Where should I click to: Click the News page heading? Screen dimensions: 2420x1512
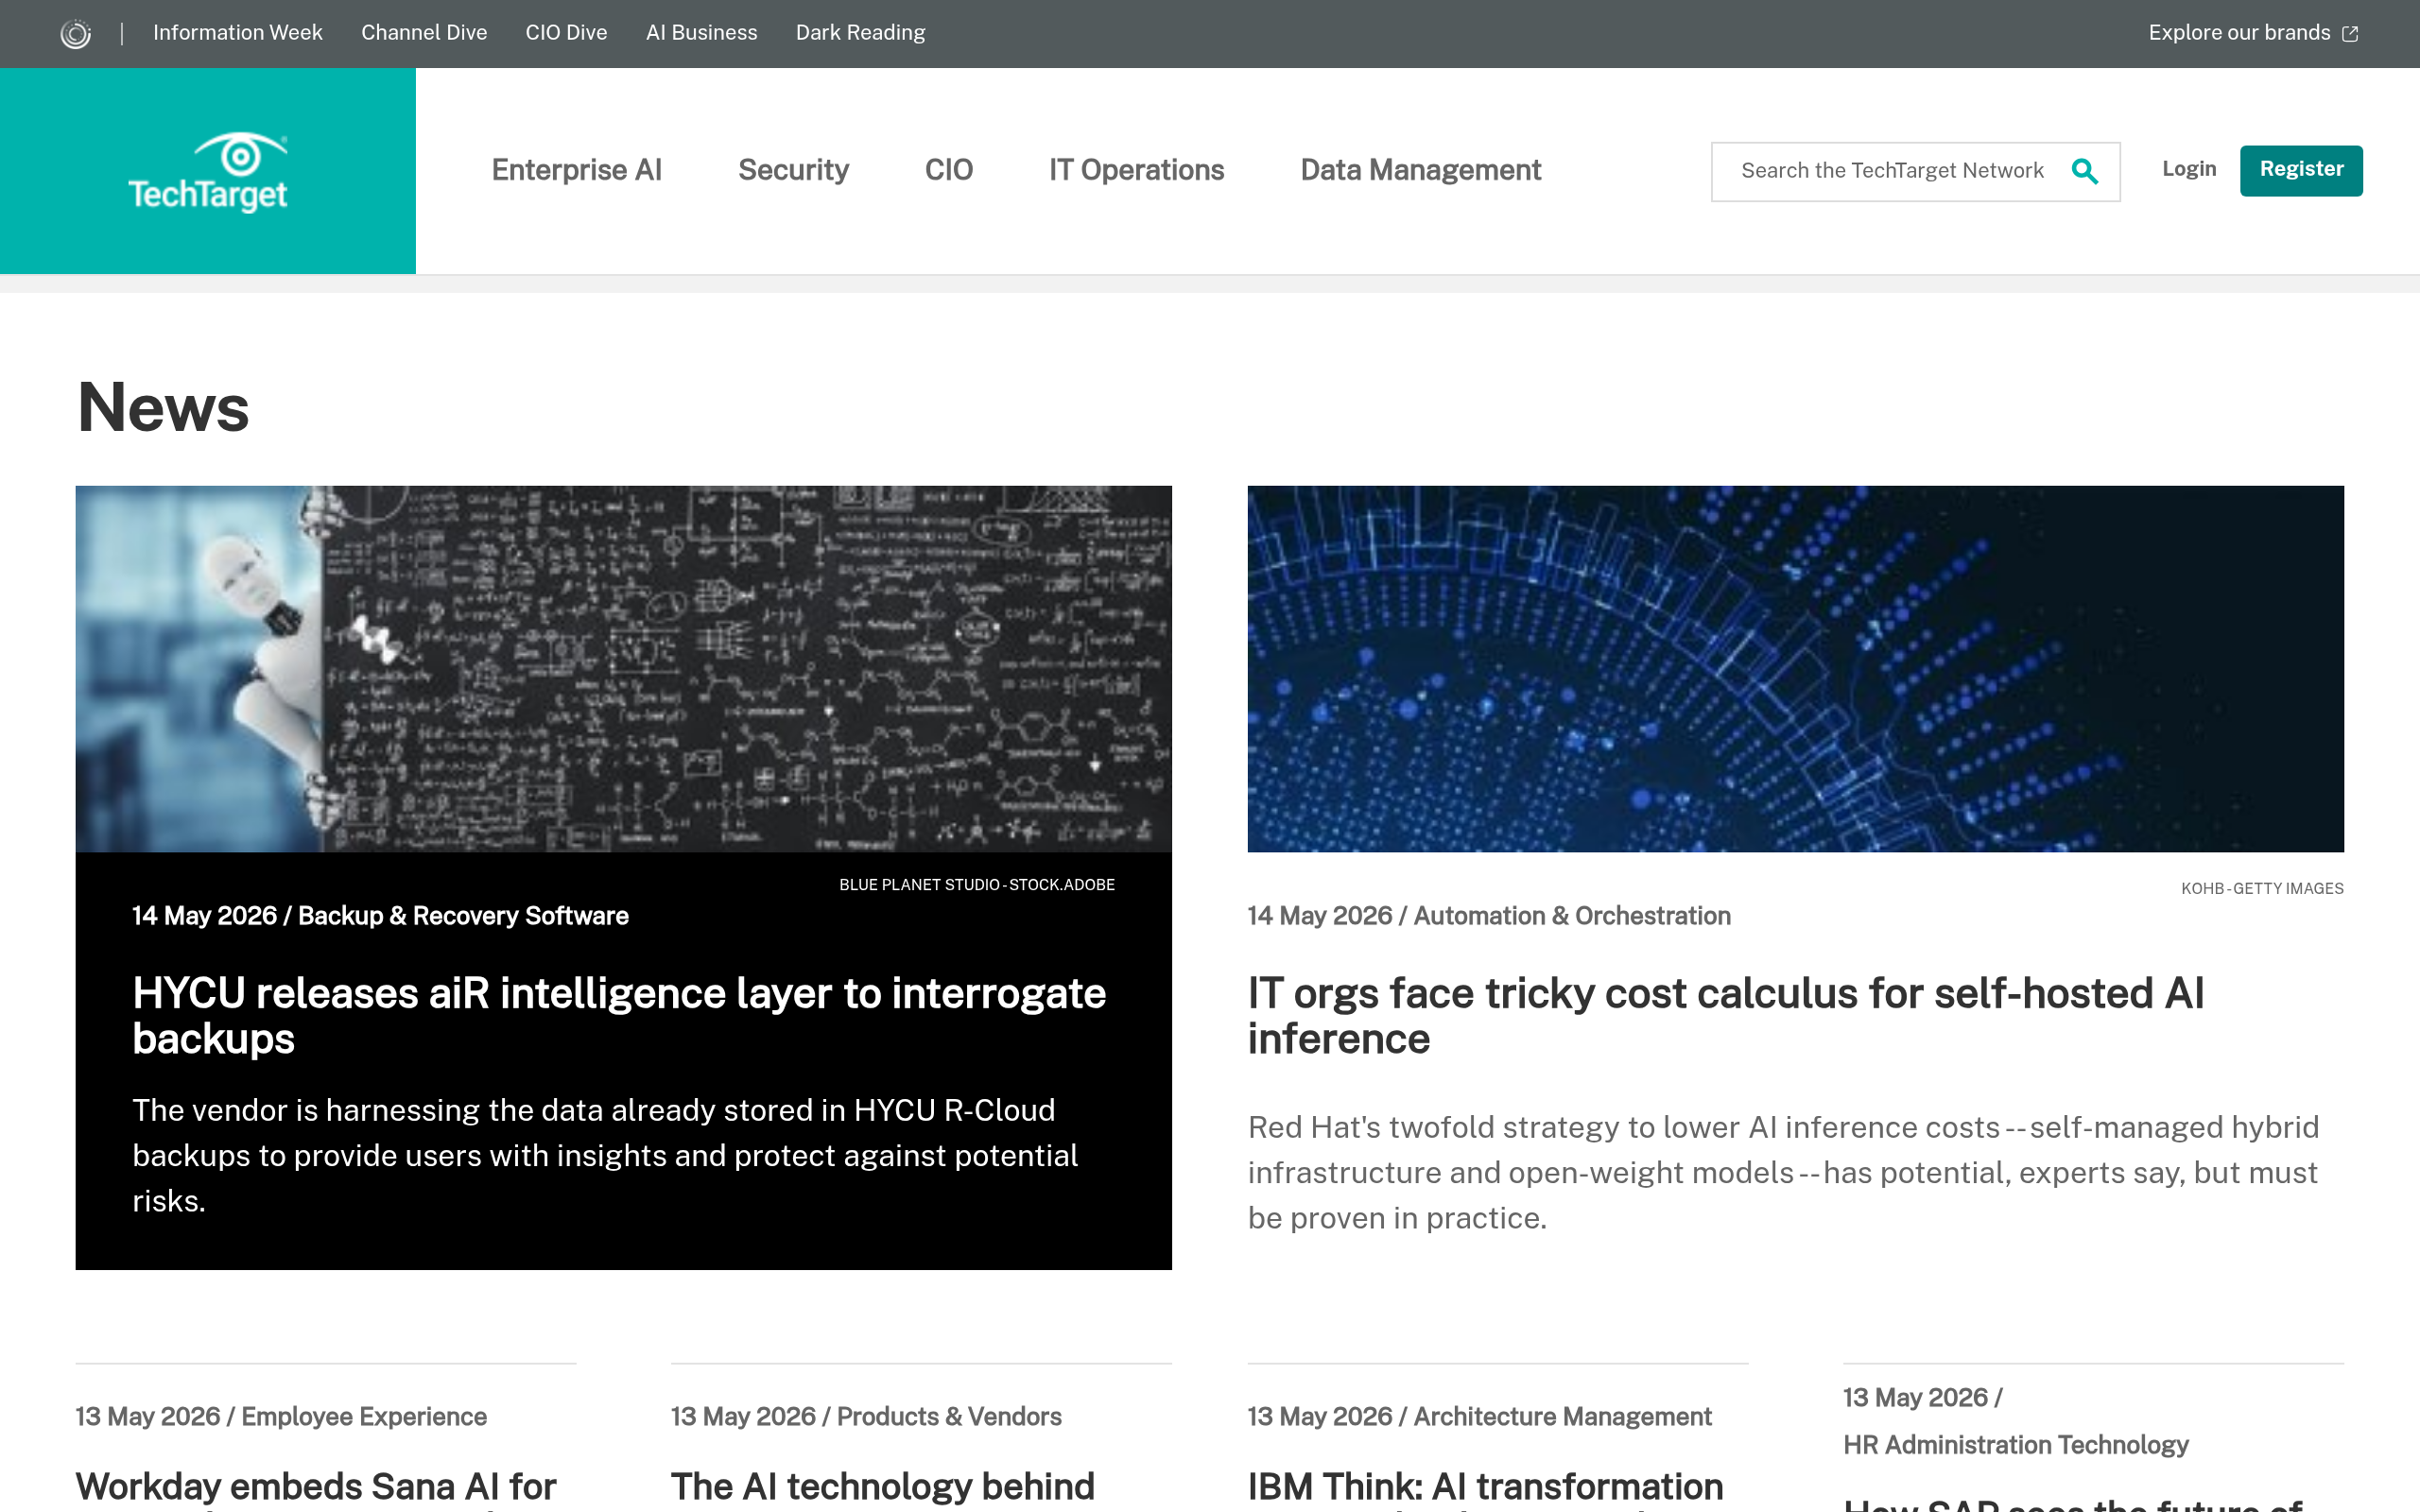click(163, 408)
